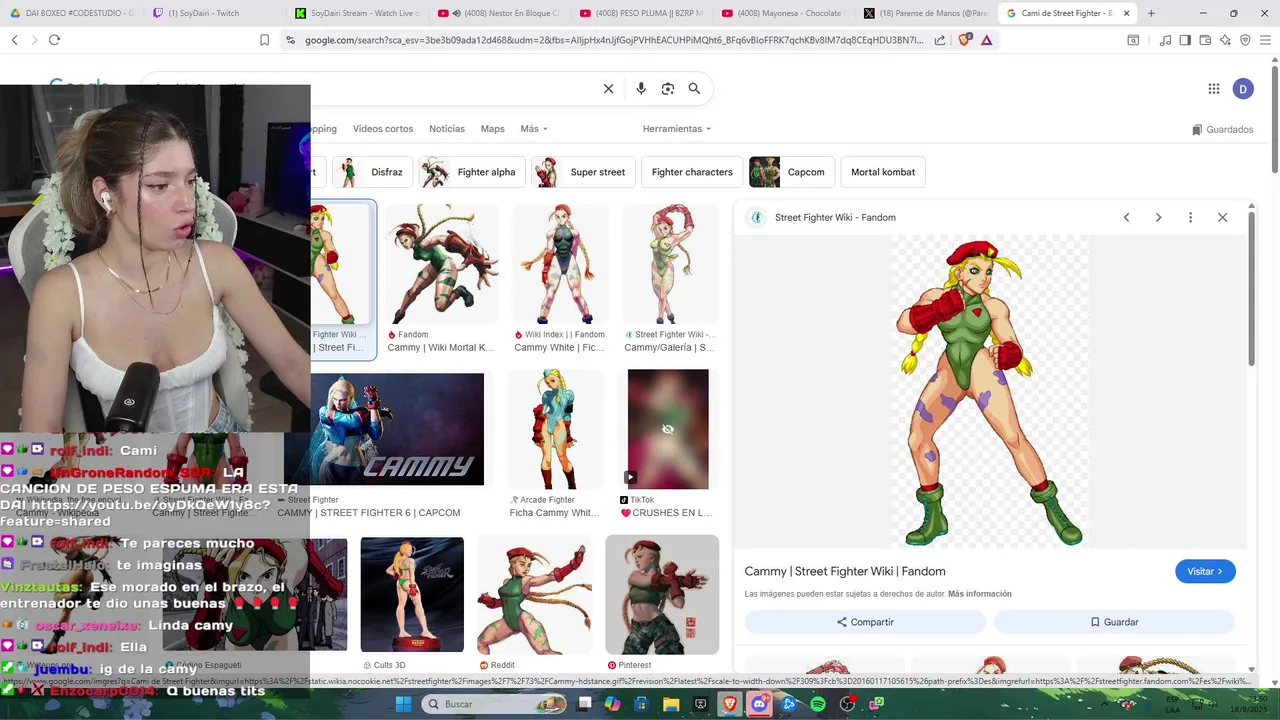Open three-dot options in preview panel
1280x720 pixels.
point(1190,217)
